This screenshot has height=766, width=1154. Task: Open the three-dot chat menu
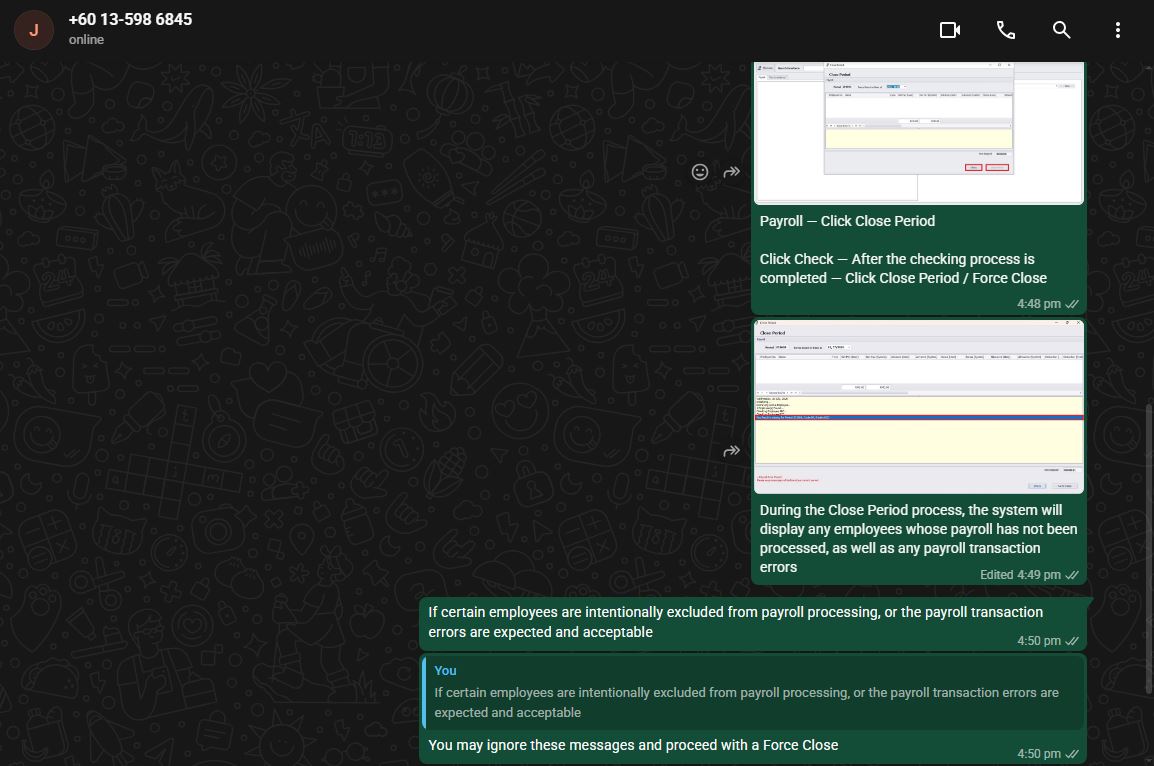pos(1117,30)
